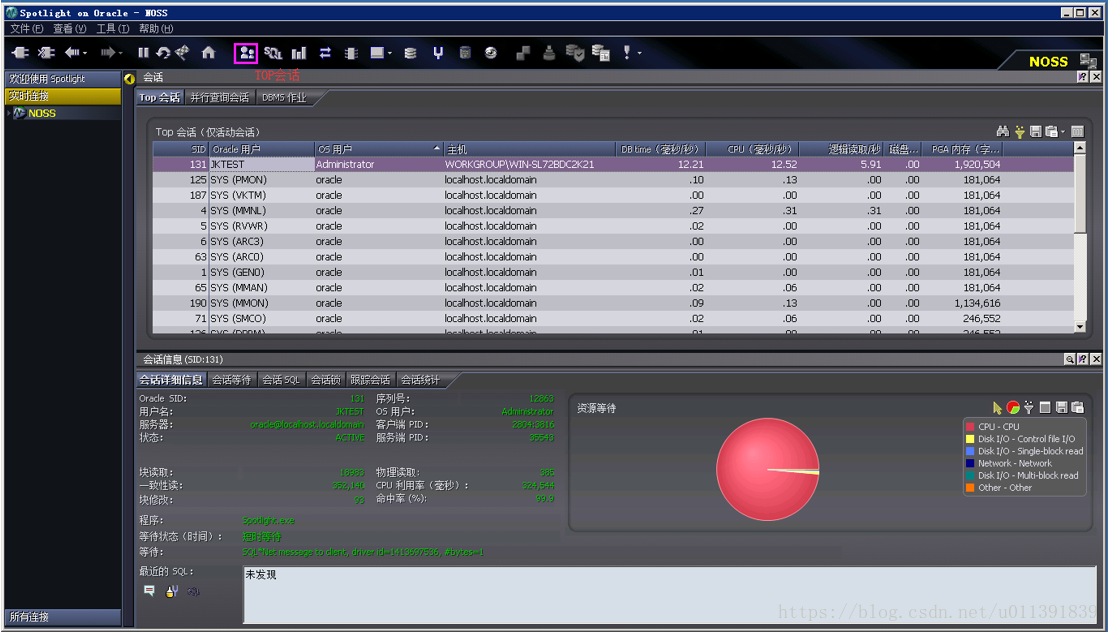Click pie chart type icon in resource waits
Viewport: 1109px width, 632px height.
tap(1013, 407)
